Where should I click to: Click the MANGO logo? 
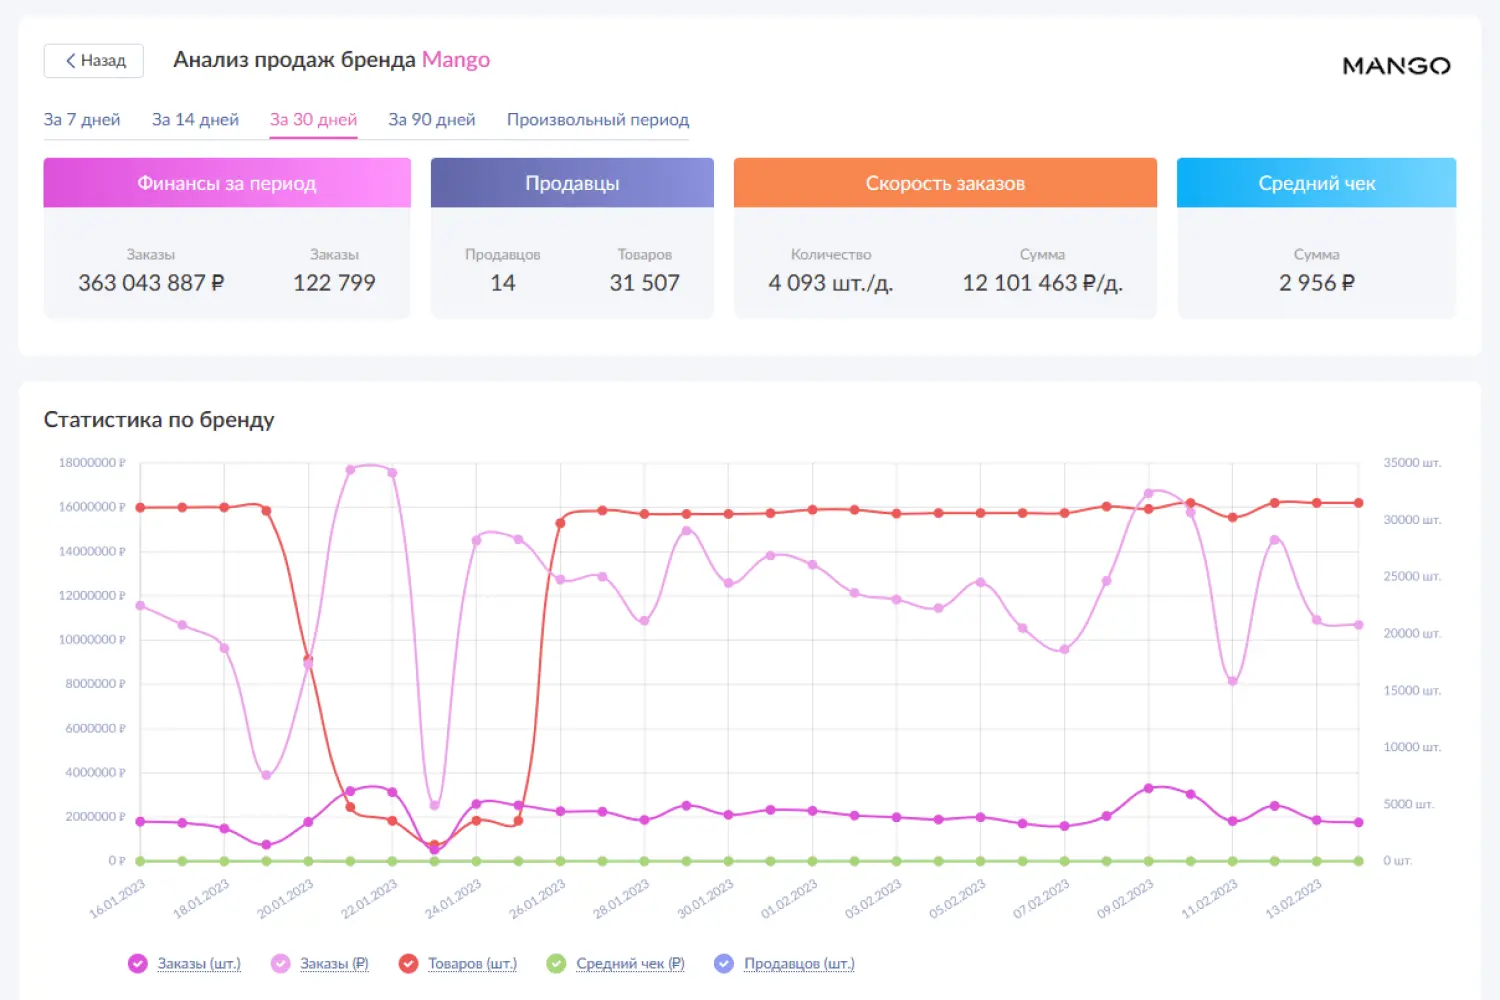(x=1396, y=66)
